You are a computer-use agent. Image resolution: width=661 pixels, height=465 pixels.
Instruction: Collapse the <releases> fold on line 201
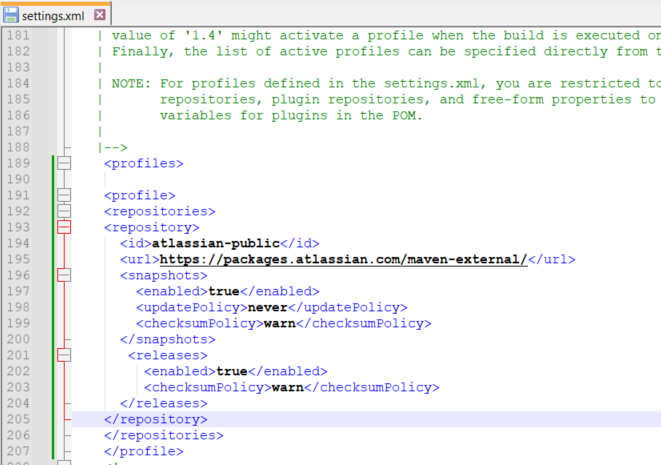64,355
